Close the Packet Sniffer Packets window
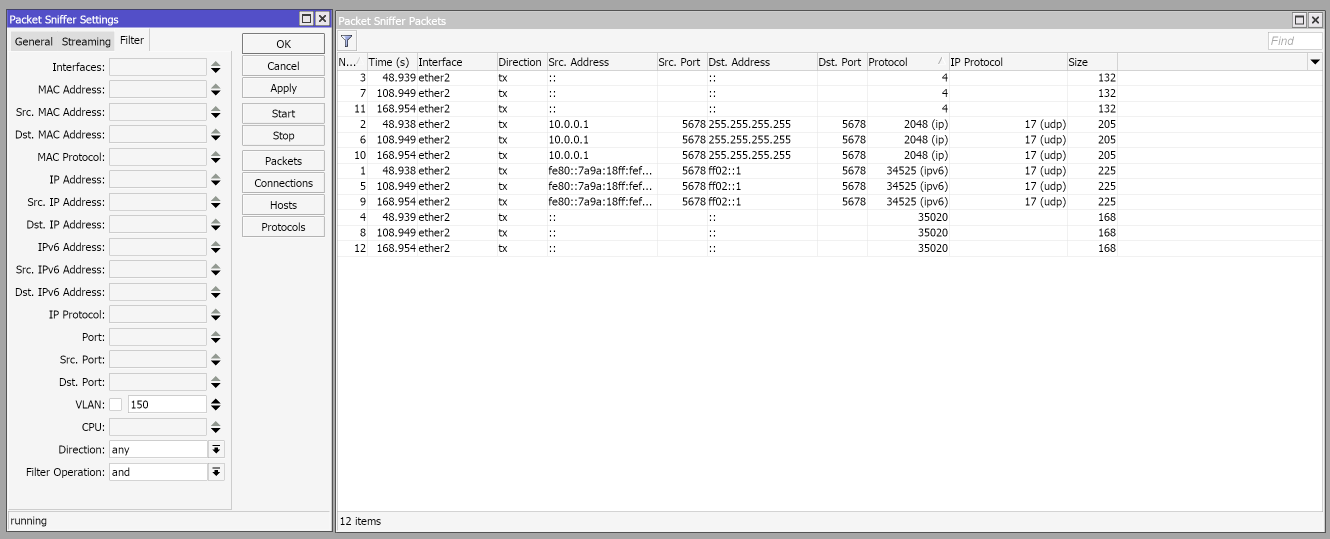1330x539 pixels. coord(1315,20)
